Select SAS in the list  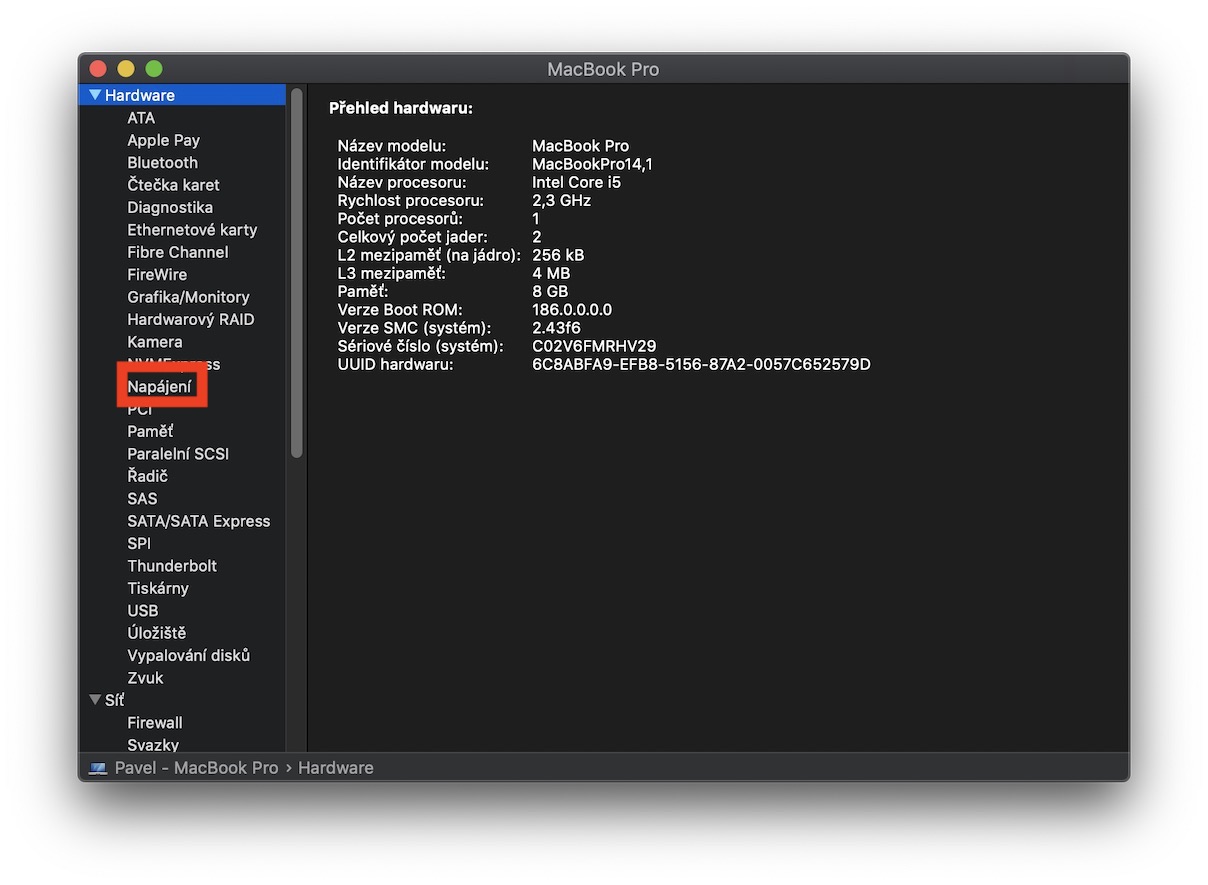coord(142,498)
